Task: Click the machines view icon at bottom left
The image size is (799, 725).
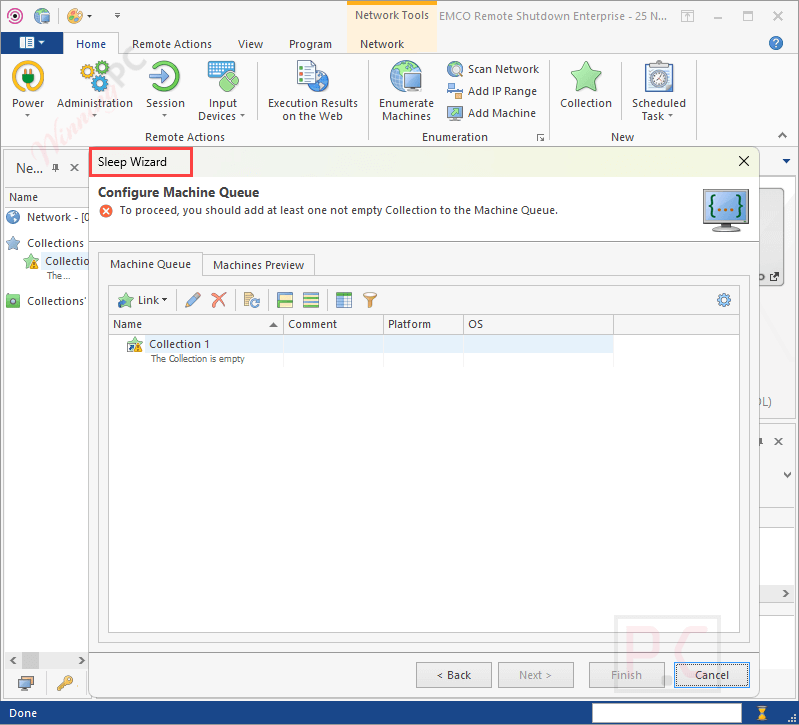Action: pos(25,683)
